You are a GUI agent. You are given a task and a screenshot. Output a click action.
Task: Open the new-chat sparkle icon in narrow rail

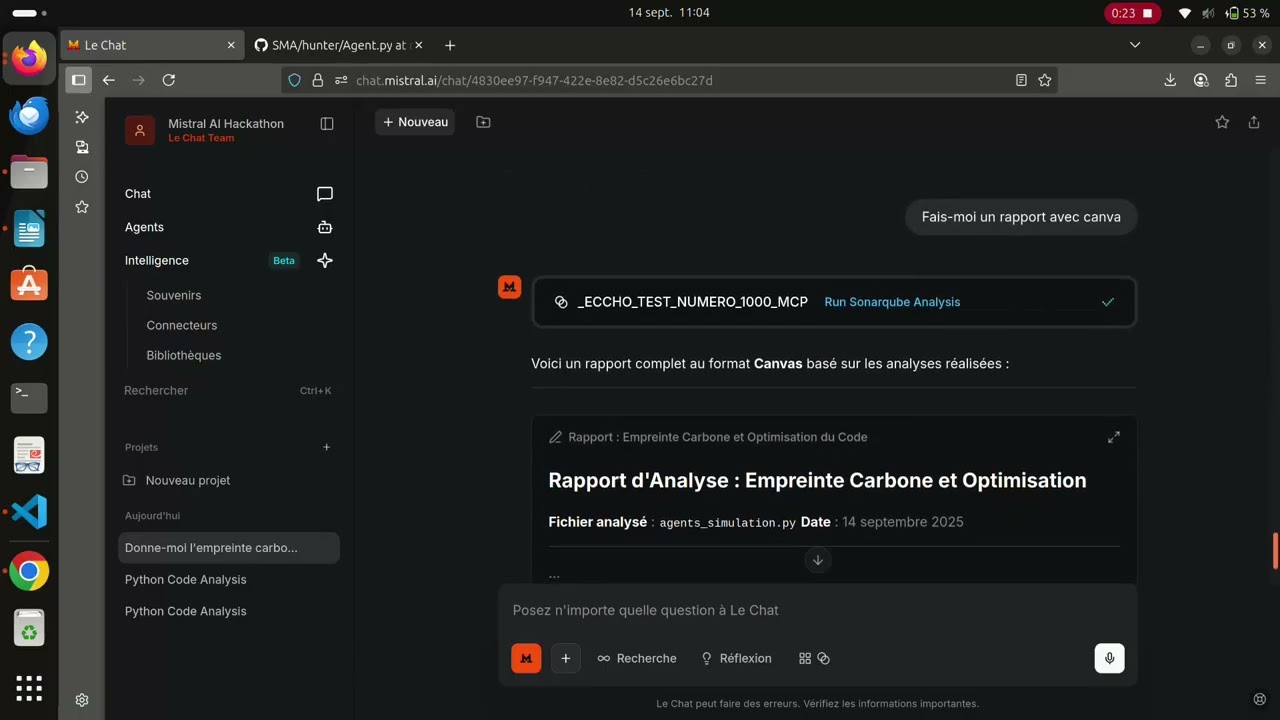[82, 117]
